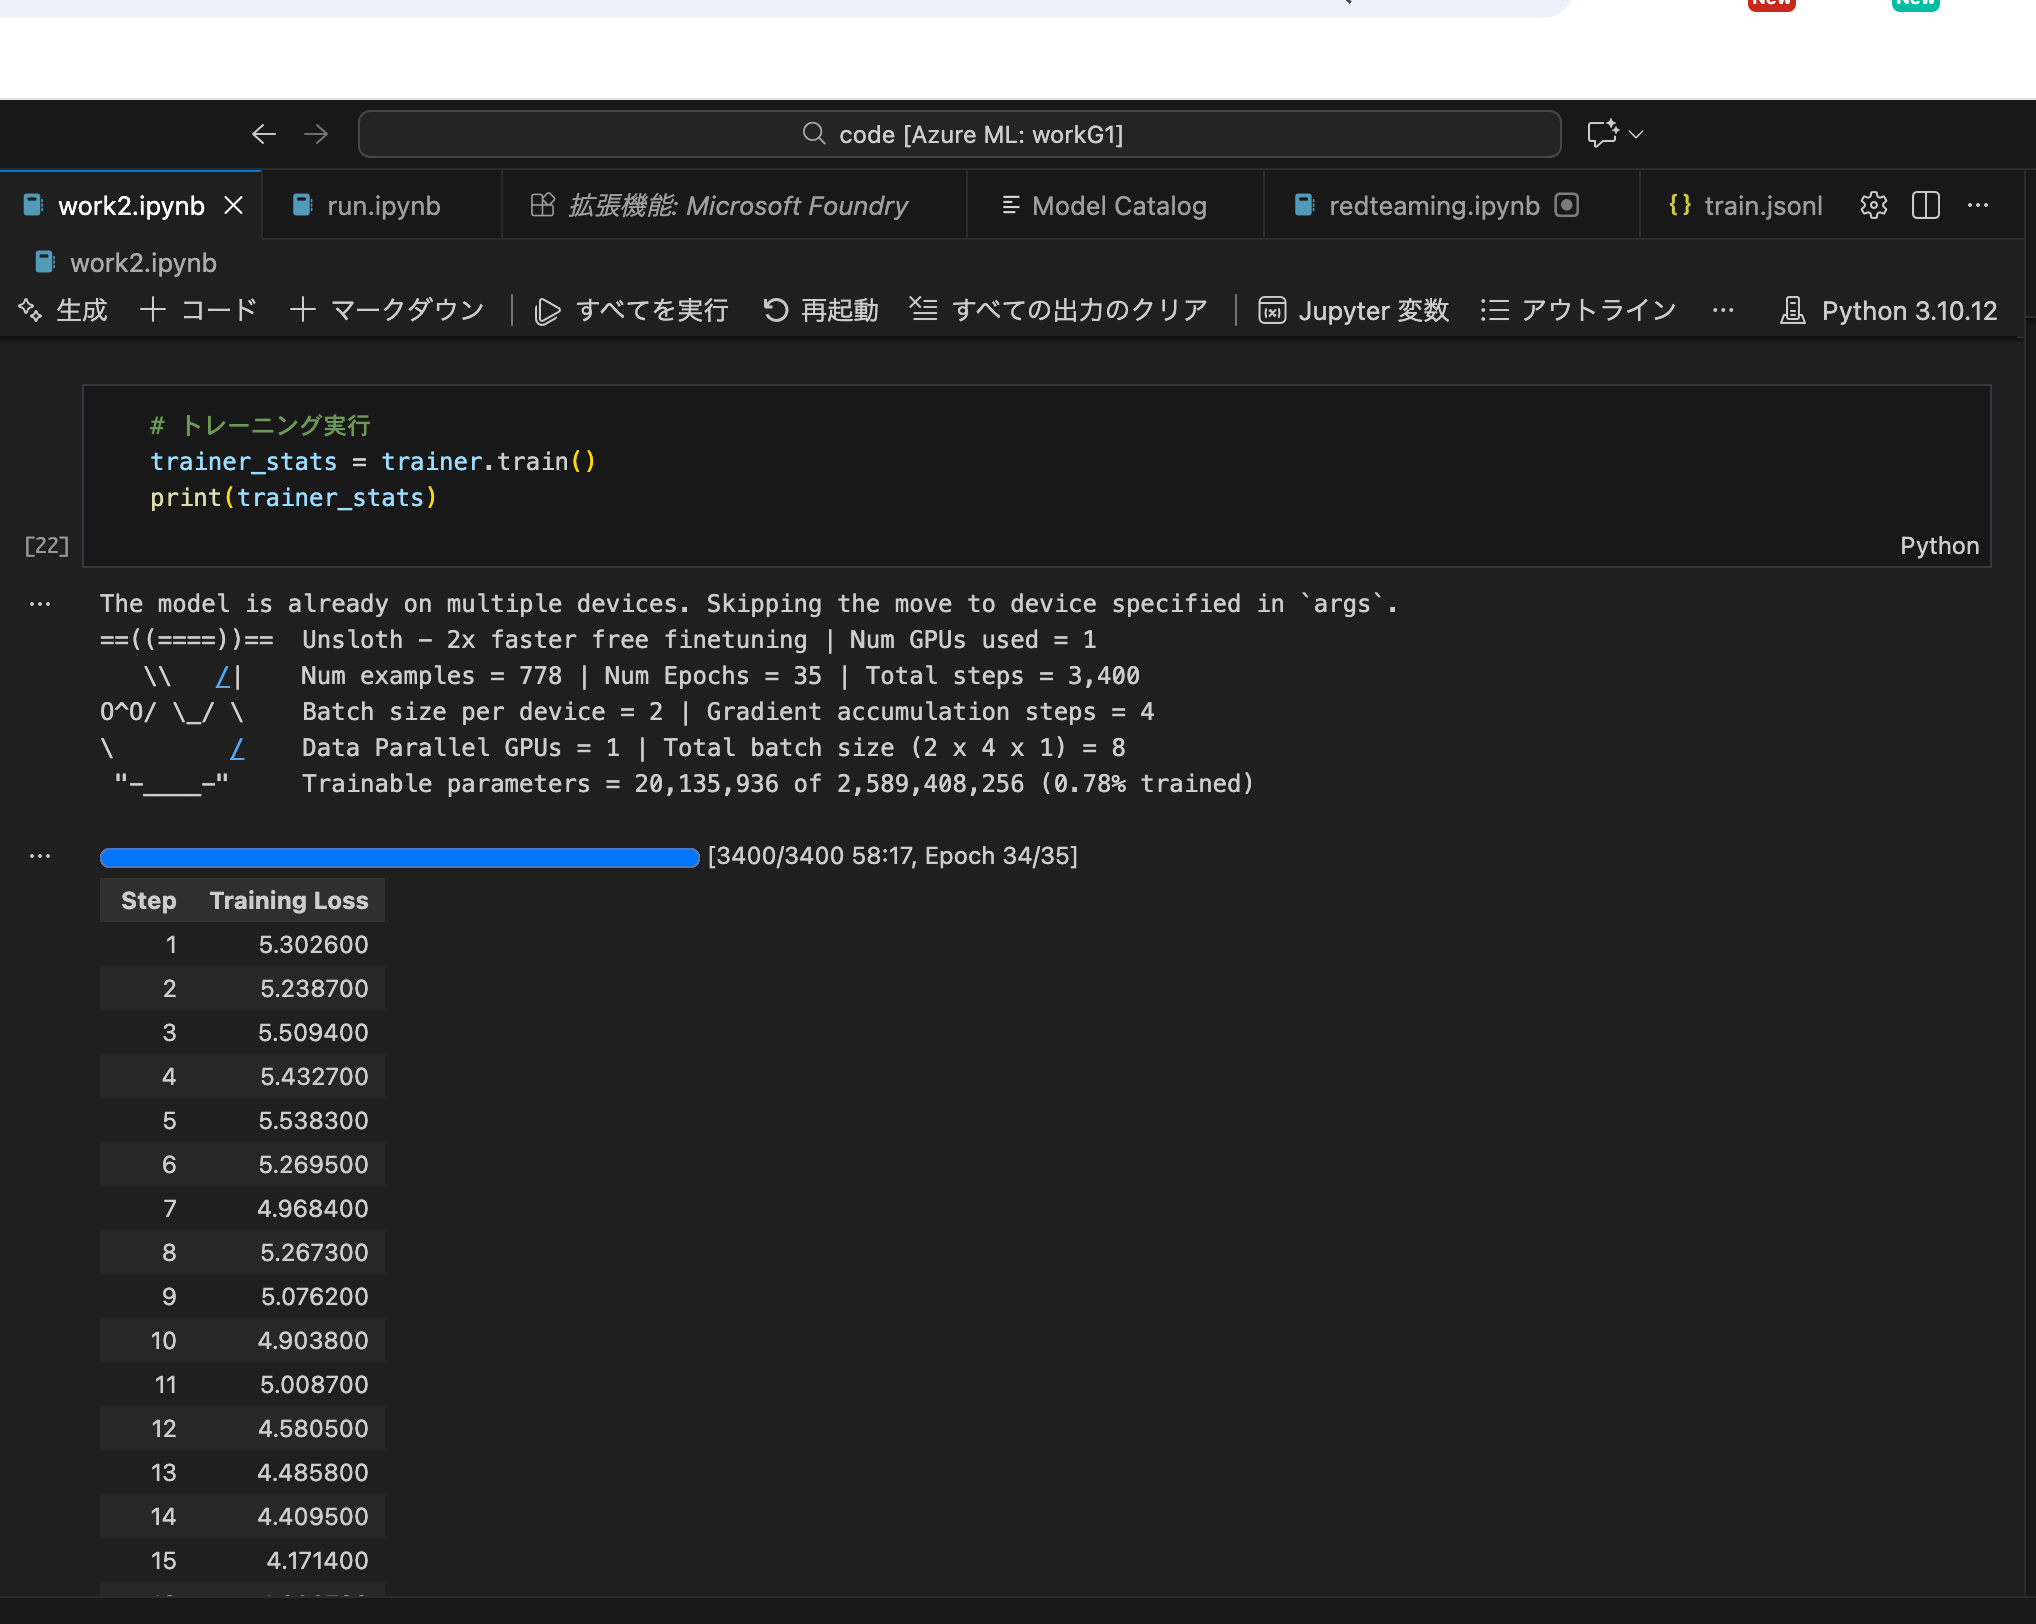Expand the Copilot chat dropdown chevron
The image size is (2036, 1624).
pos(1637,134)
